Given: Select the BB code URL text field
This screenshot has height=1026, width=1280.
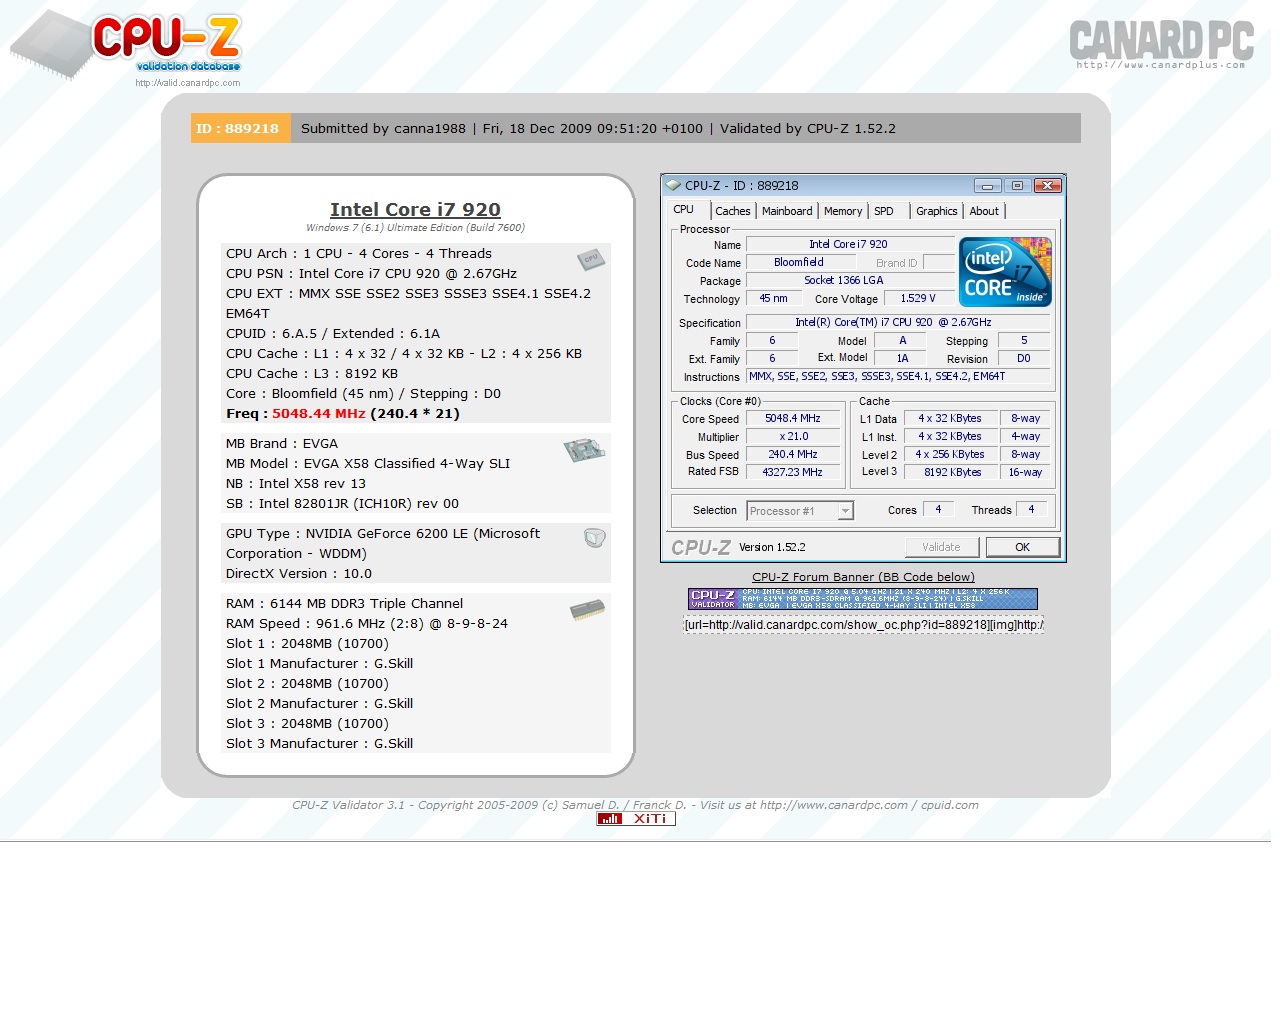Looking at the screenshot, I should pyautogui.click(x=863, y=625).
